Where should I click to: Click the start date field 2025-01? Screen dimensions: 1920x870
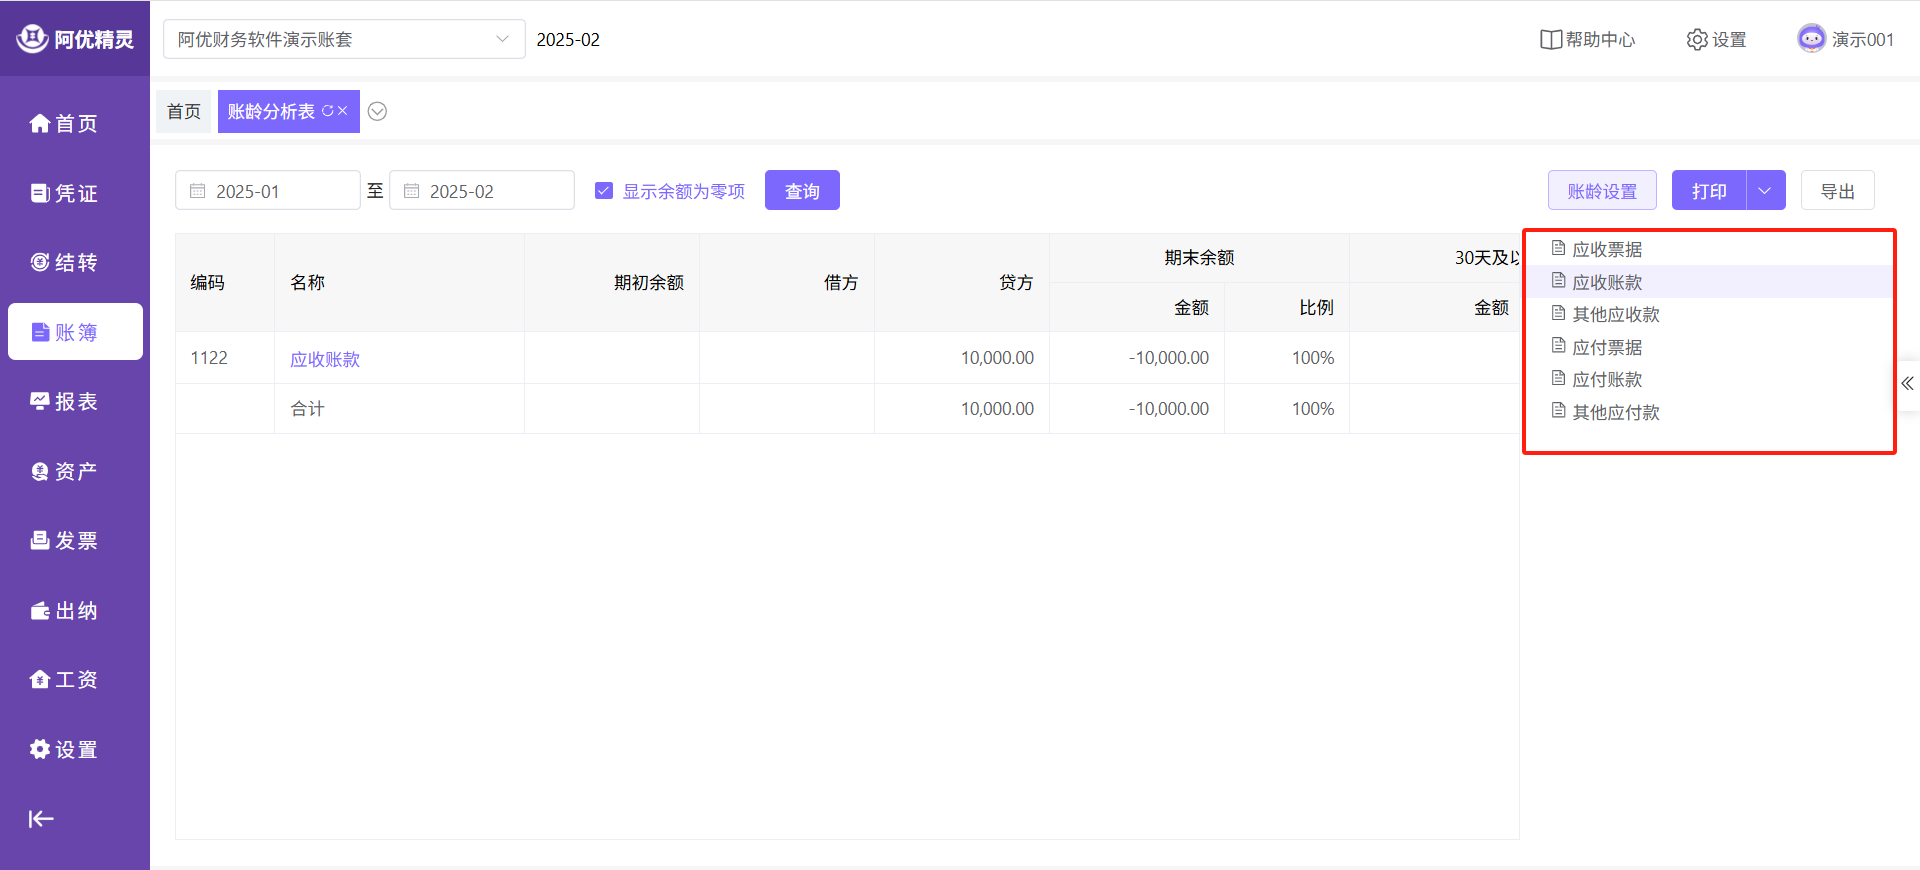click(x=268, y=191)
